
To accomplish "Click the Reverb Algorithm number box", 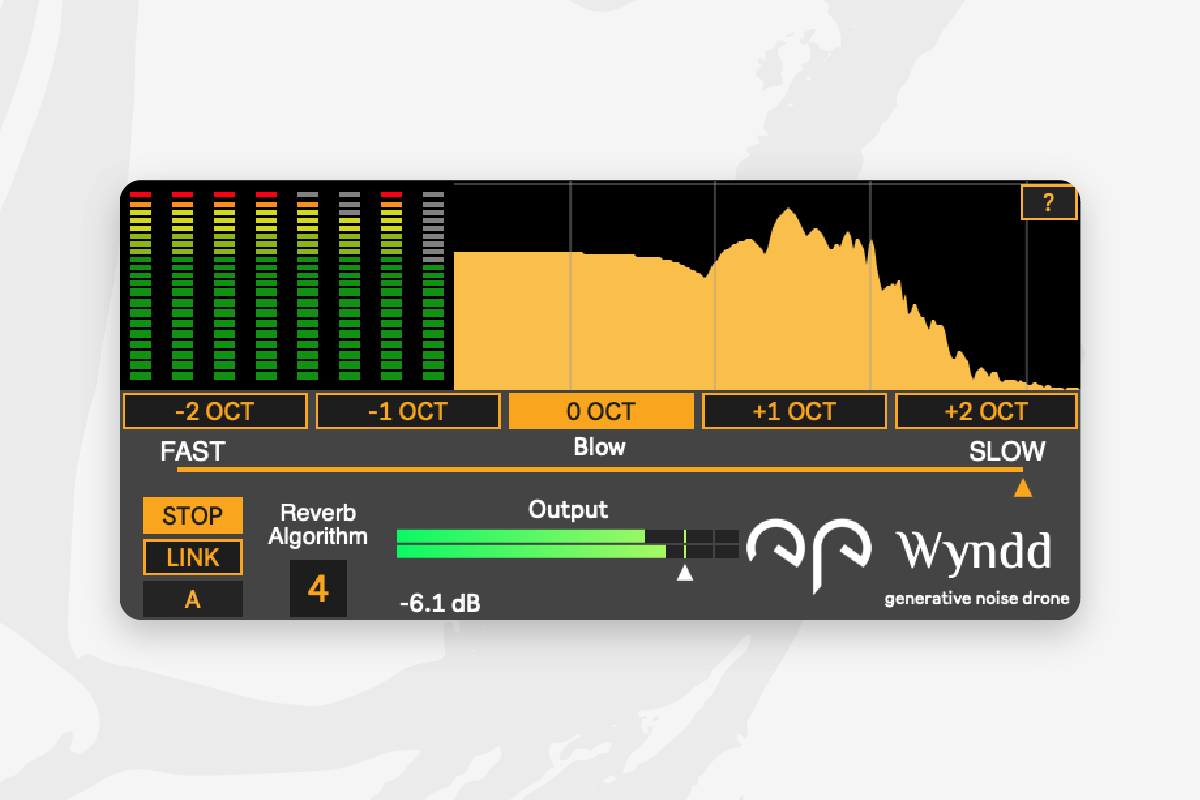I will click(x=318, y=589).
